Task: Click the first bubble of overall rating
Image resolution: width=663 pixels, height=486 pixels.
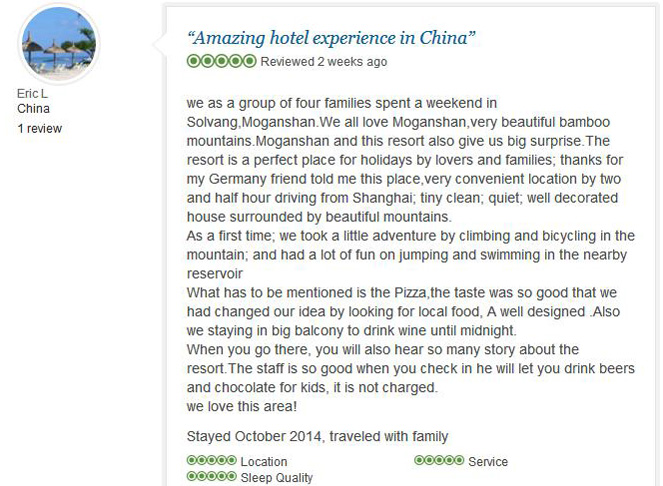Action: click(x=194, y=61)
